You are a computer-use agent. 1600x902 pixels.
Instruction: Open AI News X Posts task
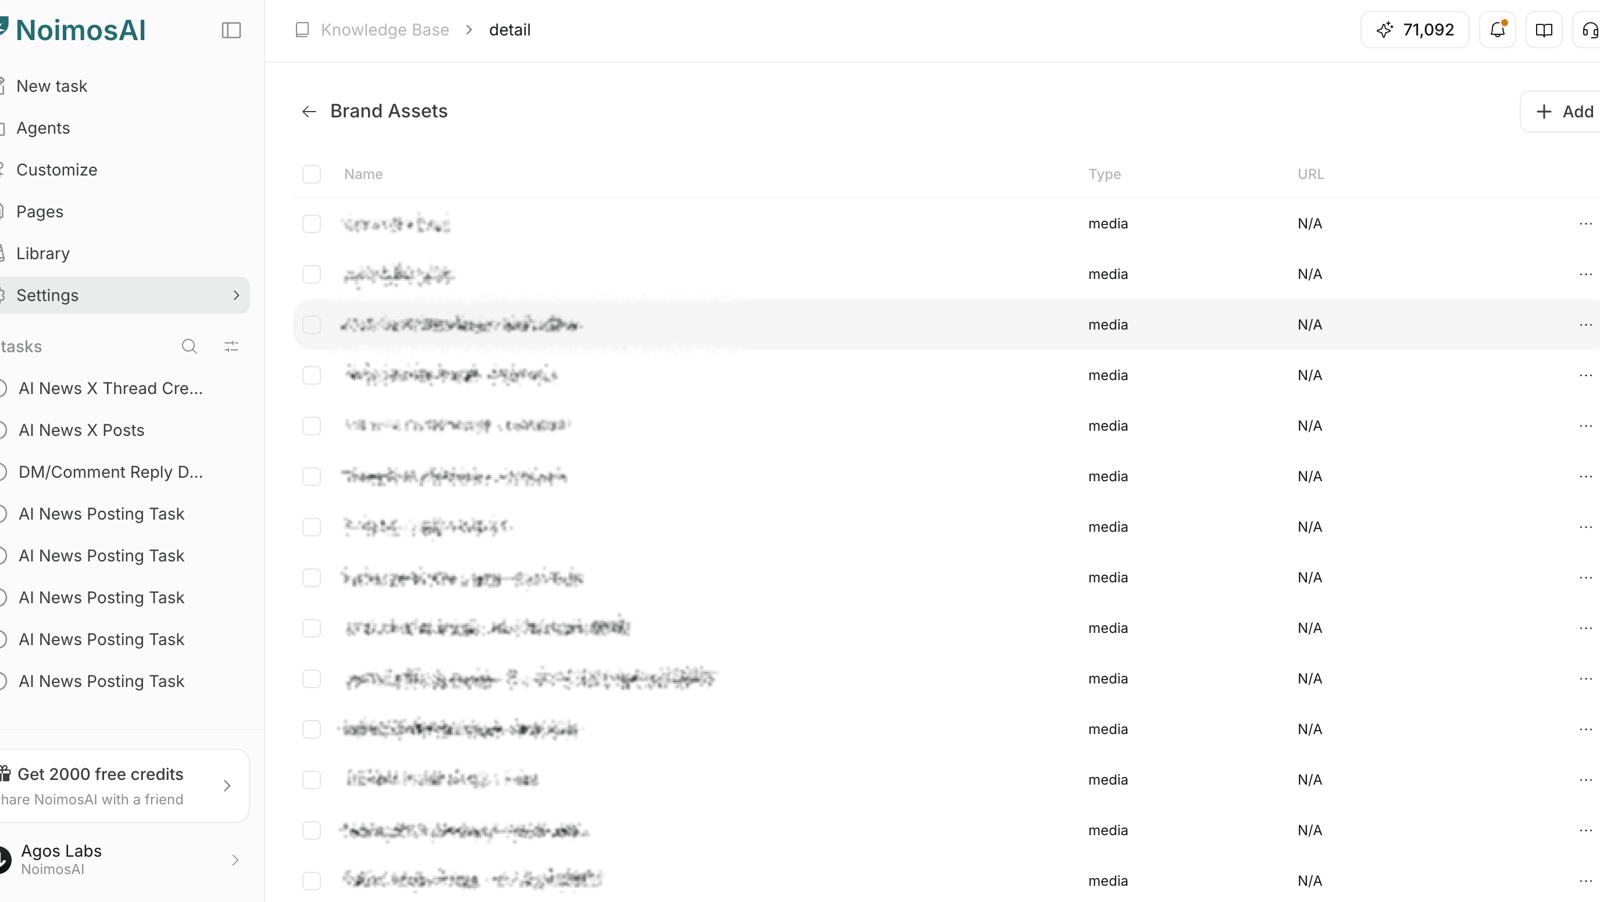tap(81, 430)
